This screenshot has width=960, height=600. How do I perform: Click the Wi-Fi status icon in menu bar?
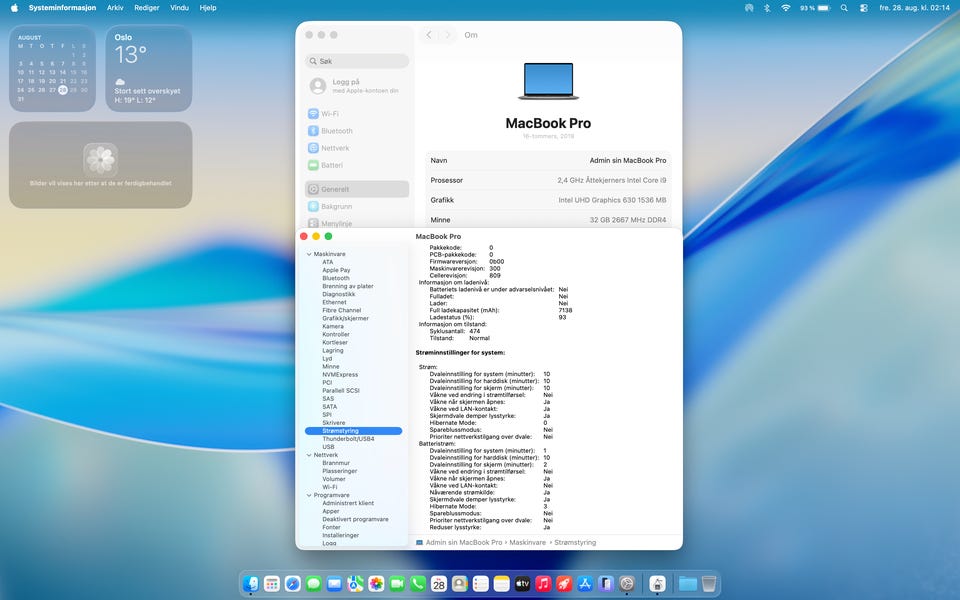[x=786, y=8]
